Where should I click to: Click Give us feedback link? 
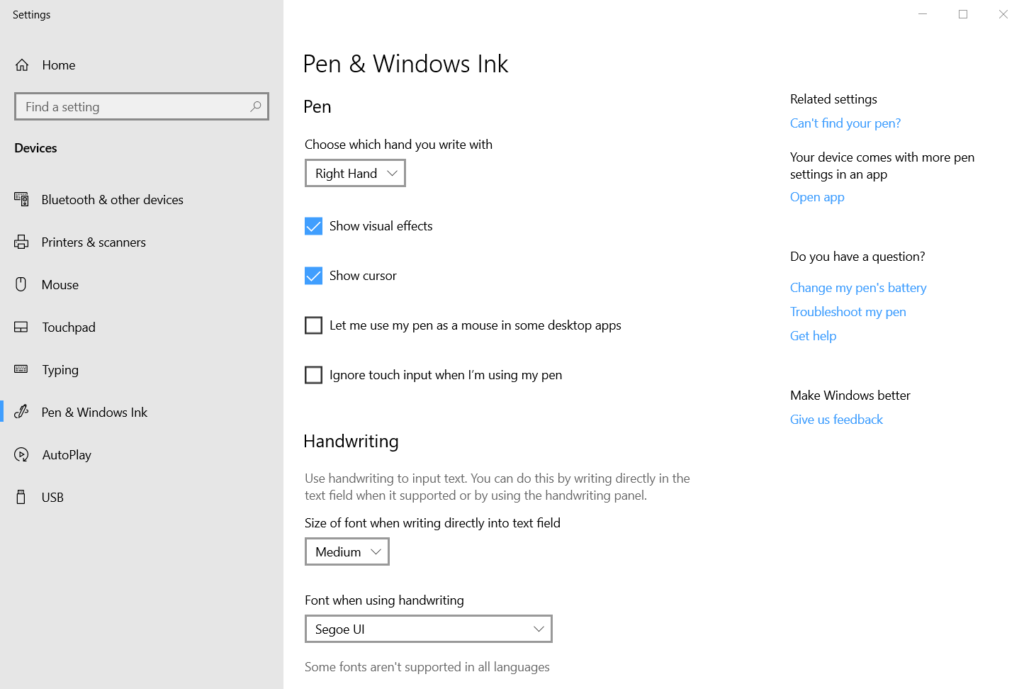[x=836, y=420]
